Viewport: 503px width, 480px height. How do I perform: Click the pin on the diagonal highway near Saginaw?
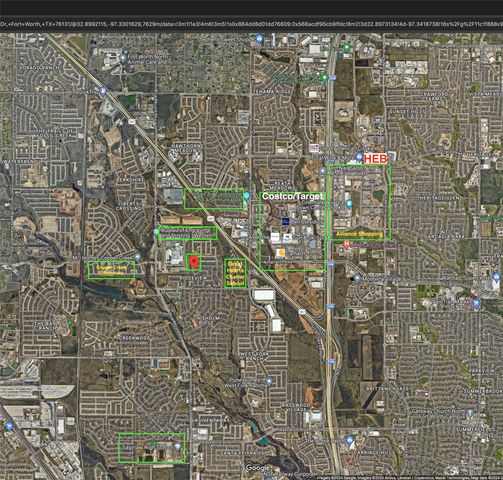point(103,91)
